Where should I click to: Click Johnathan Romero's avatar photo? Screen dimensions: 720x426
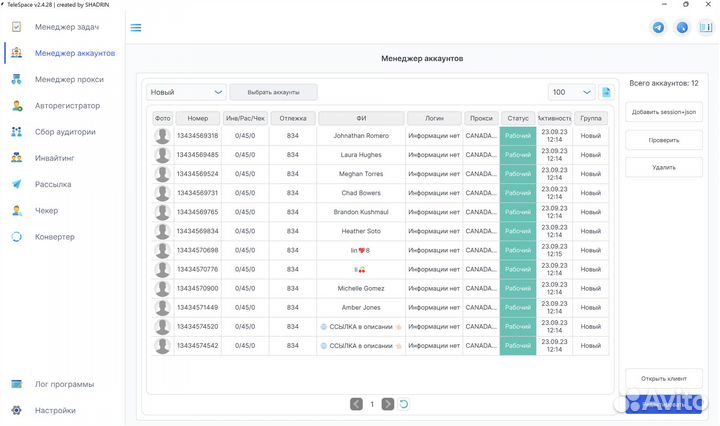163,136
